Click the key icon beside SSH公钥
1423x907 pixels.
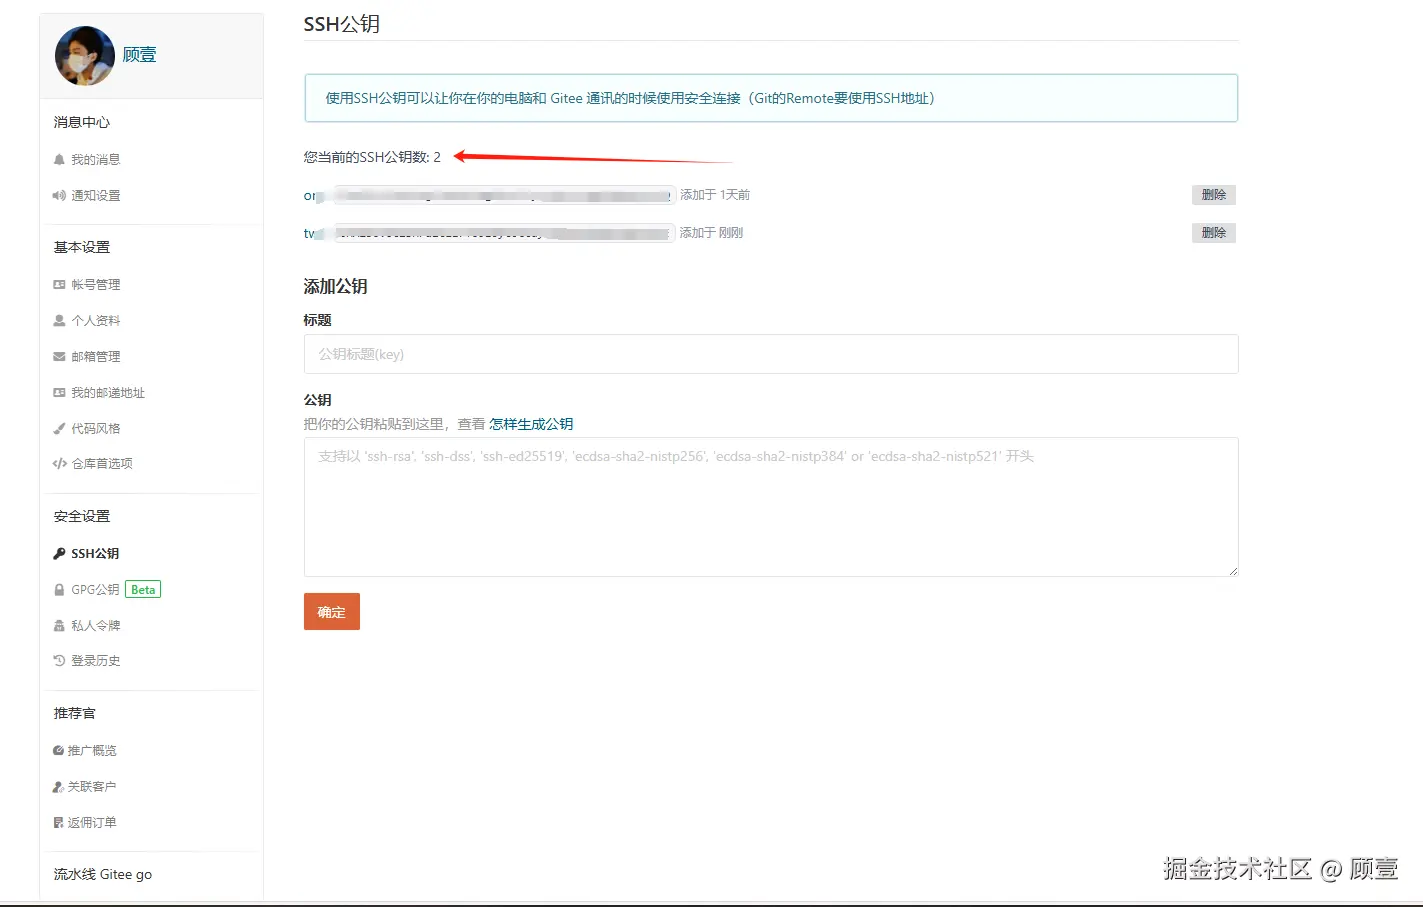click(x=59, y=554)
